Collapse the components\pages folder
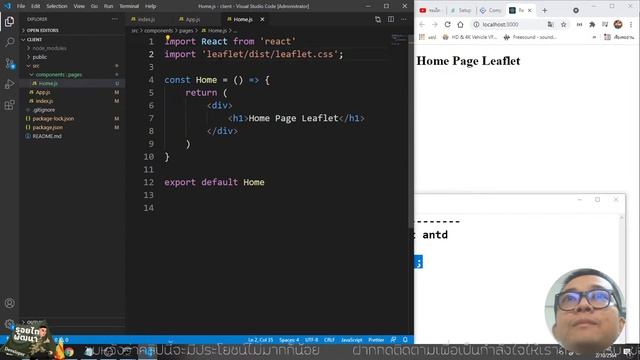 58,75
